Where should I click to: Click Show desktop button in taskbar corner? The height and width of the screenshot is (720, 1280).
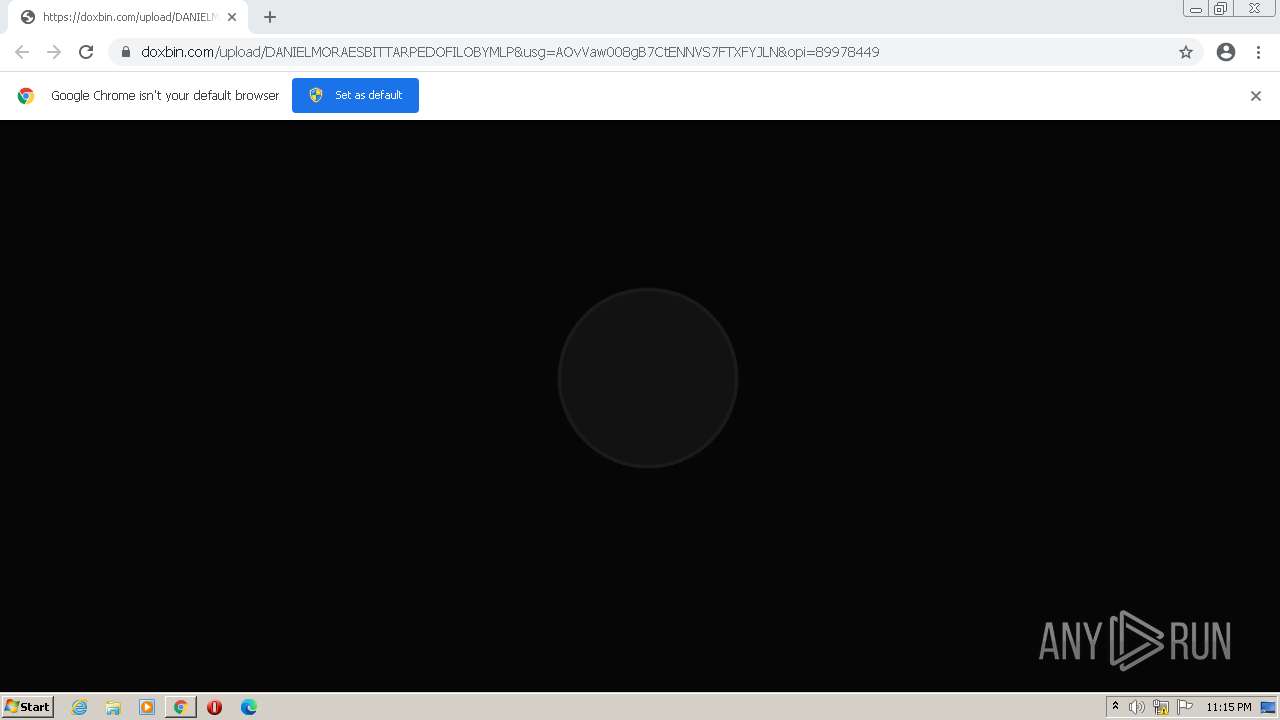(1268, 707)
